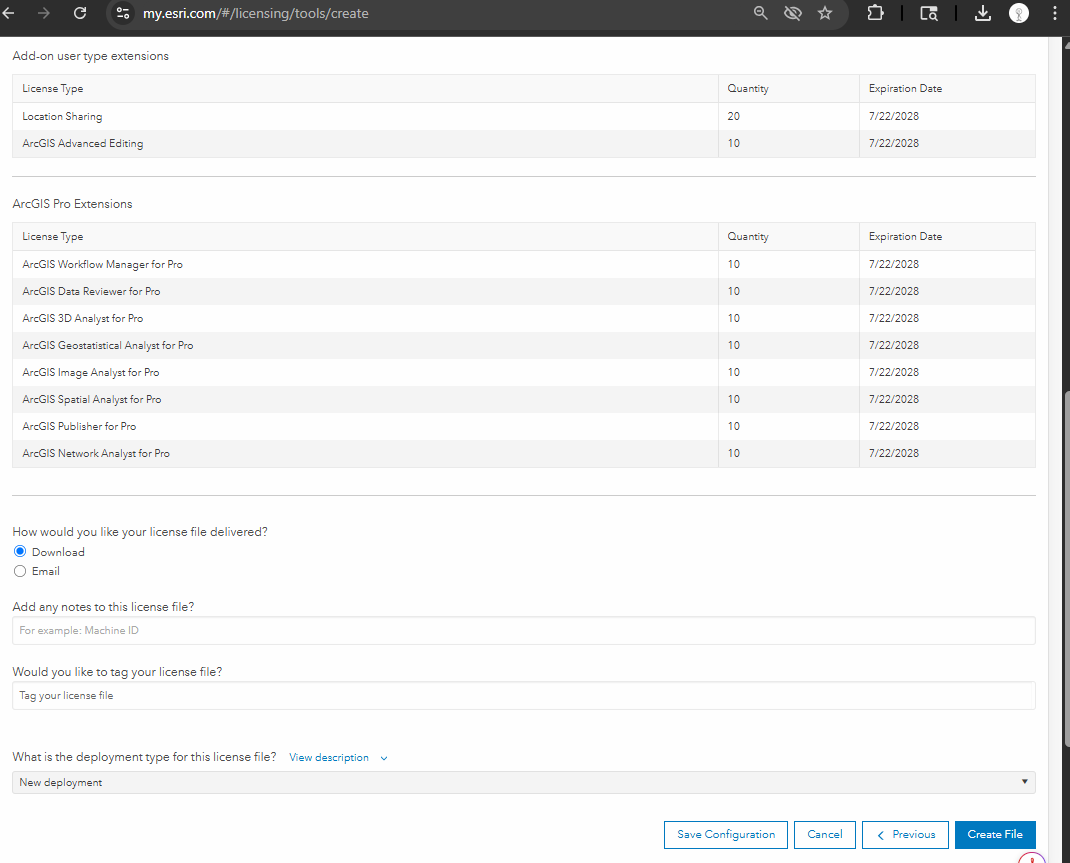Reload the page with the browser refresh icon
Screen dimensions: 1070x863
[x=80, y=14]
